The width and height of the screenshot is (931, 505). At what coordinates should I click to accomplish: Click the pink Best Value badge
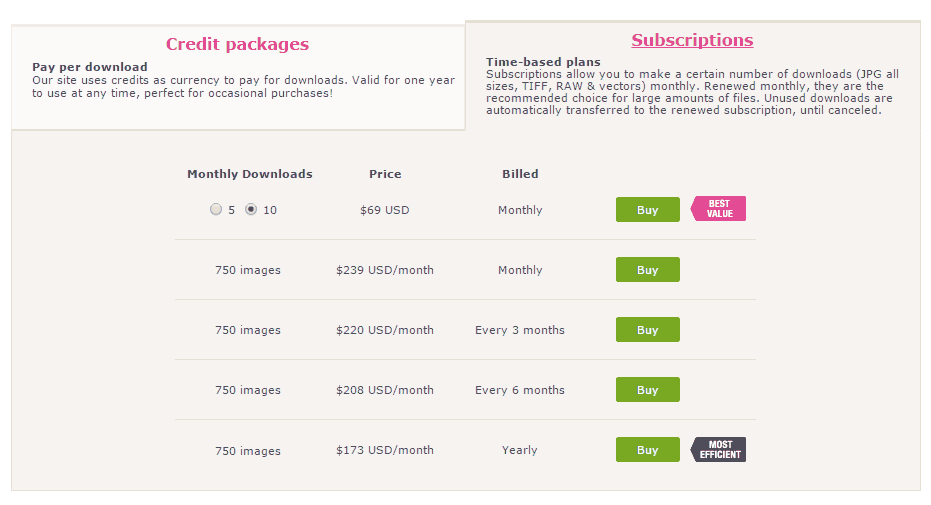718,209
